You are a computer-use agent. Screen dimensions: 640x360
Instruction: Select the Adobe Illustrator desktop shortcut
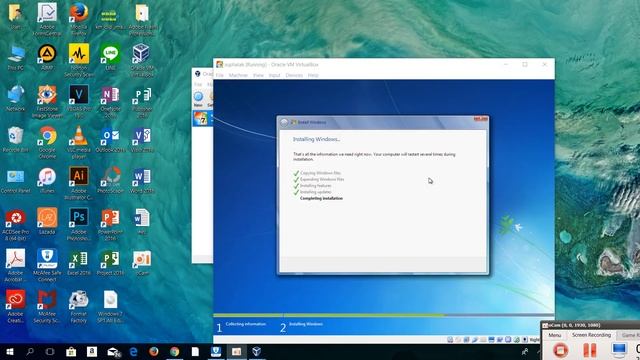click(78, 183)
